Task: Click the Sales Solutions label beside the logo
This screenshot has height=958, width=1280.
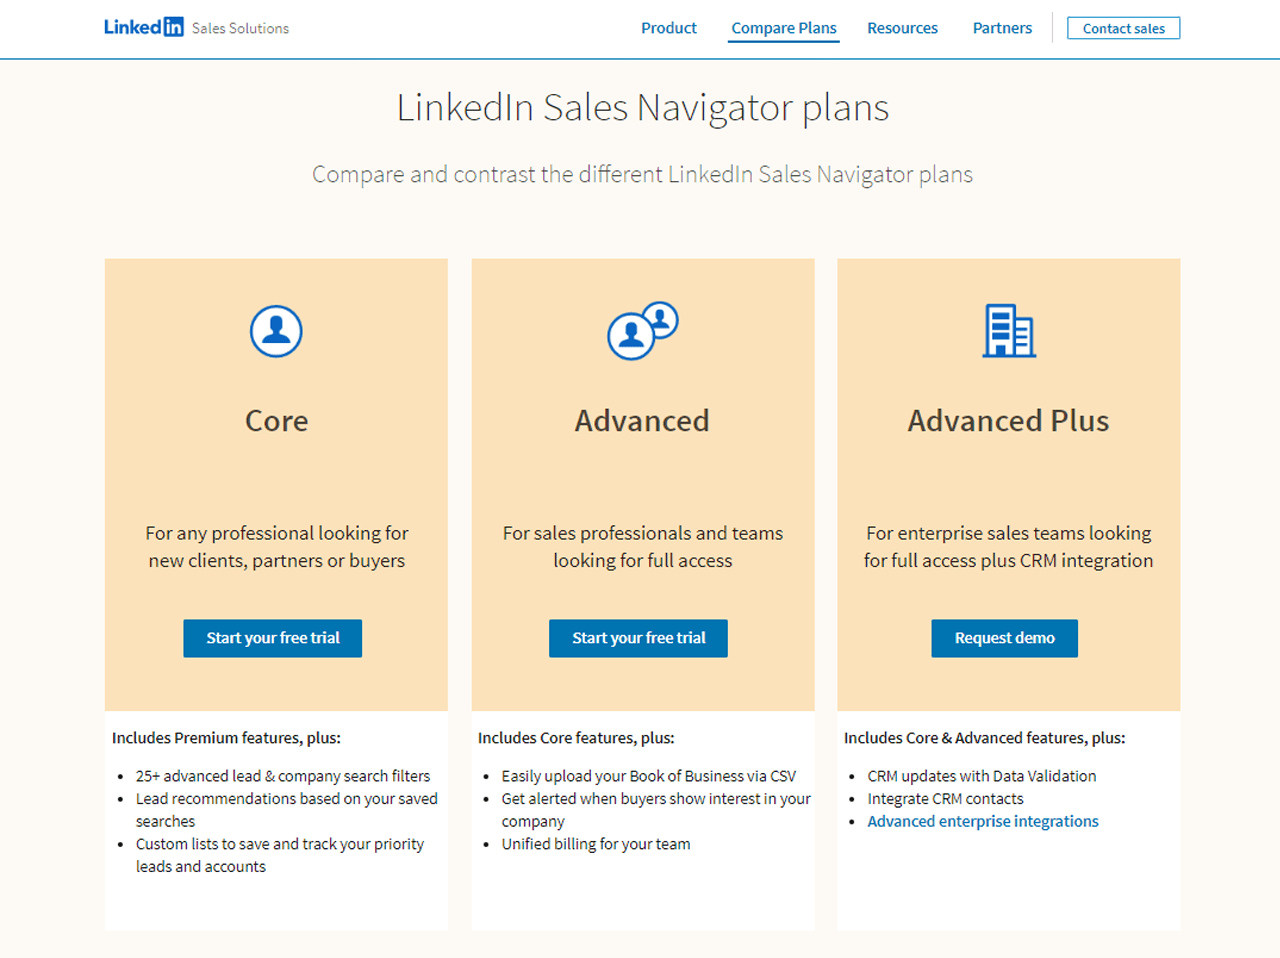Action: tap(240, 29)
